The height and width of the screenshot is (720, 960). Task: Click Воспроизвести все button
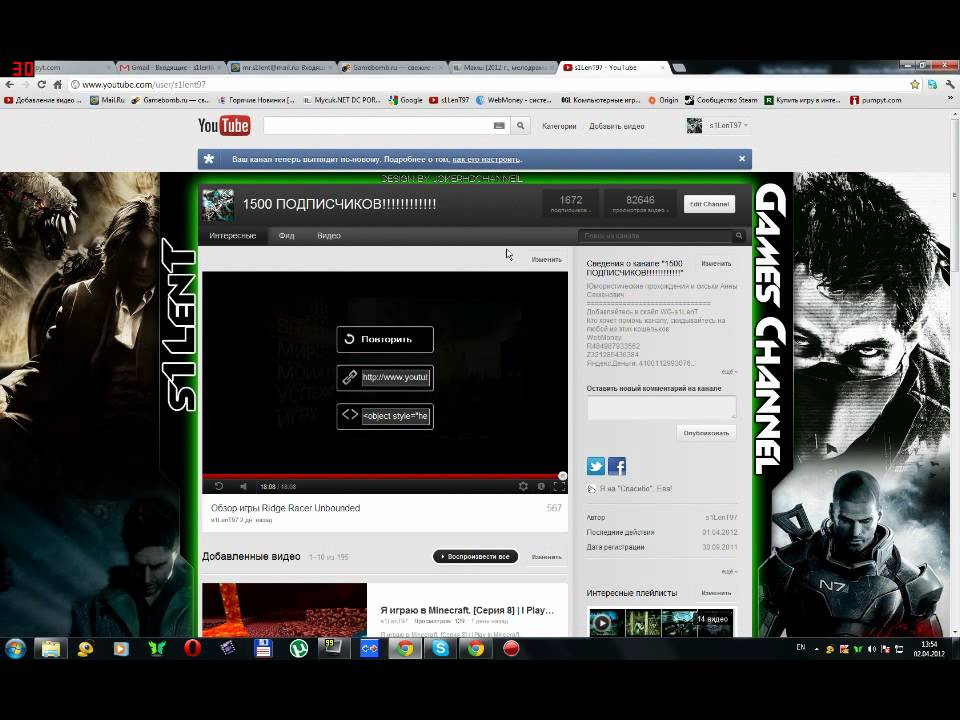[x=475, y=557]
